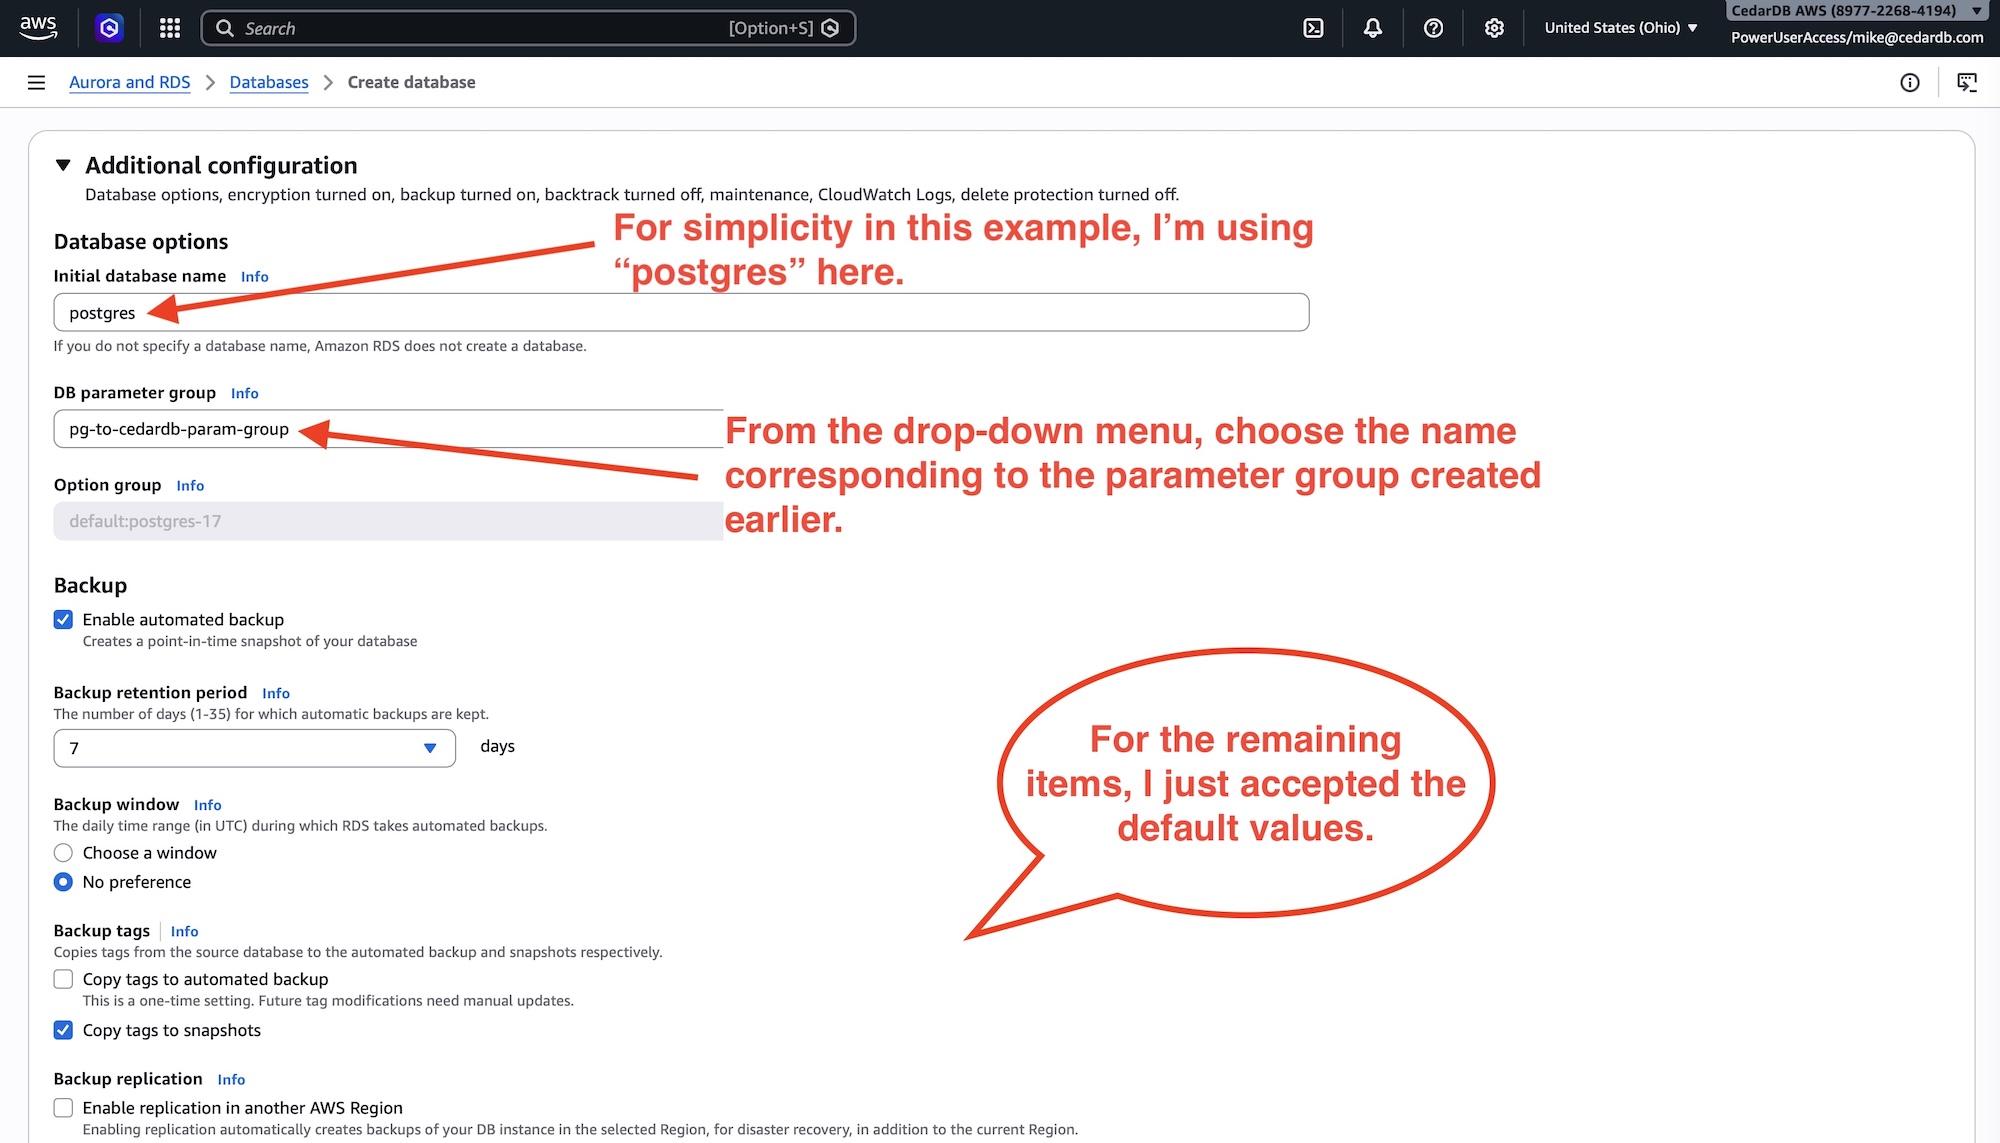Go to Databases via the breadcrumb link

pos(268,82)
